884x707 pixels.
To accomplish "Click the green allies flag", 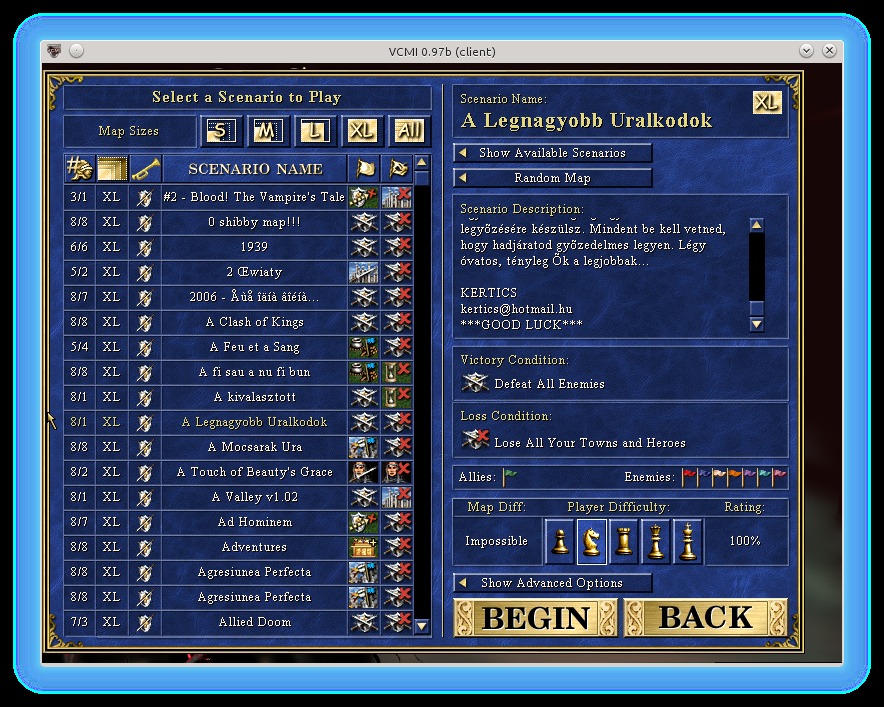I will tap(510, 477).
